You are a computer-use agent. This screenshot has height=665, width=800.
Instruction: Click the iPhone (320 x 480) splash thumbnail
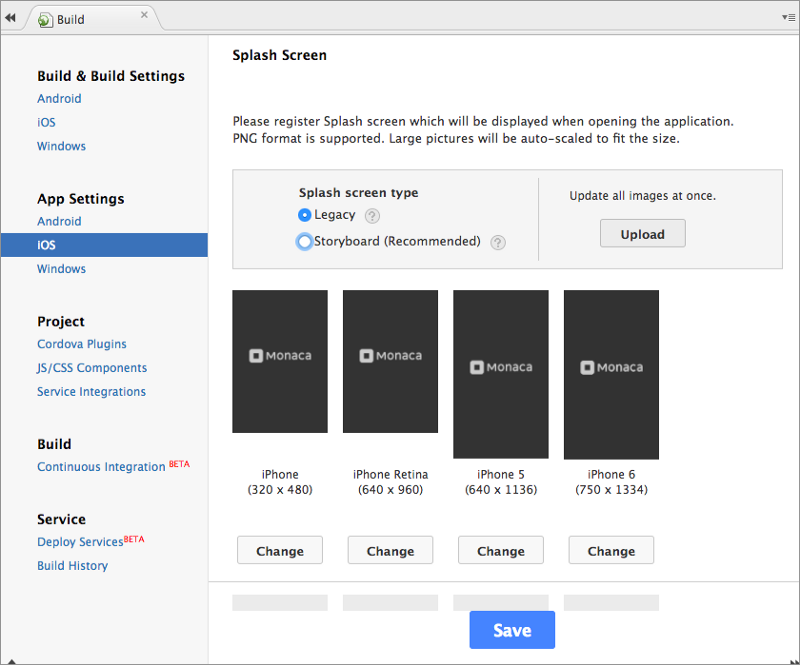(x=280, y=361)
